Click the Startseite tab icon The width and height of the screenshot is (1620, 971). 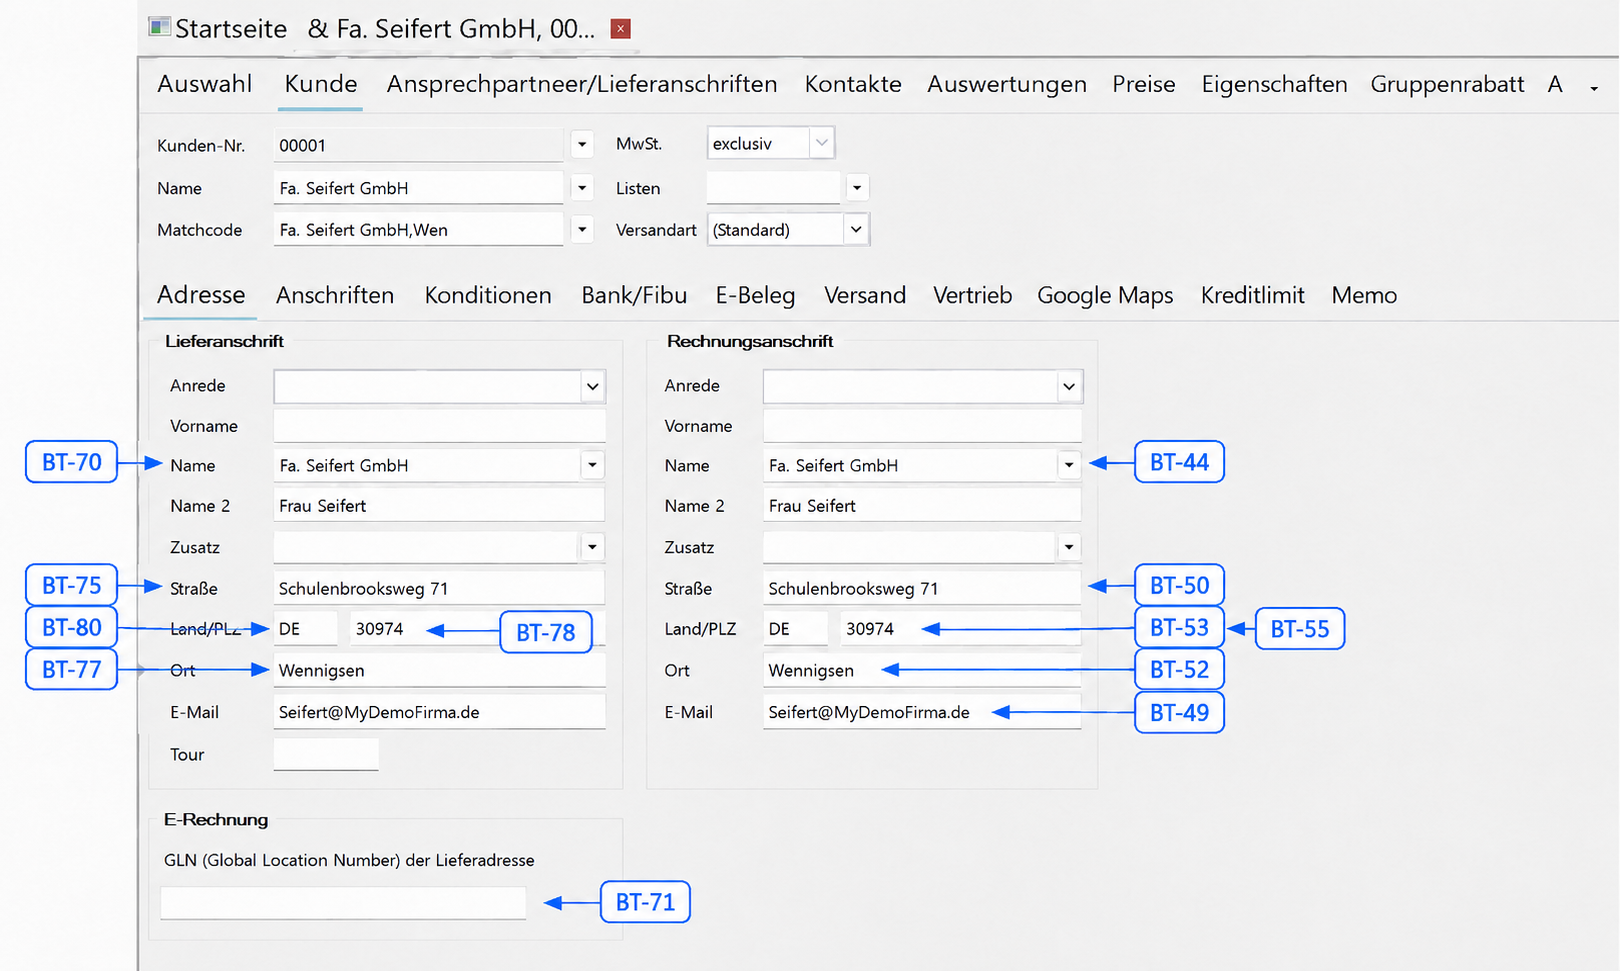(x=160, y=27)
